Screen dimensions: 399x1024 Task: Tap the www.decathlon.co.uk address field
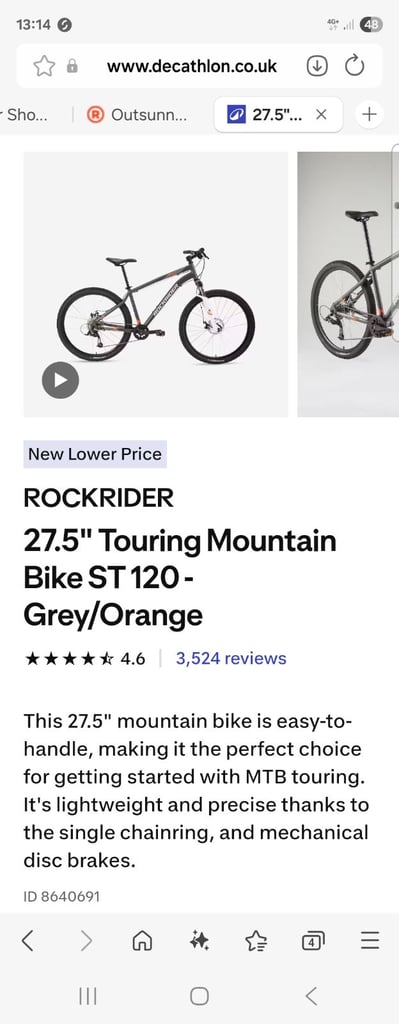point(192,66)
